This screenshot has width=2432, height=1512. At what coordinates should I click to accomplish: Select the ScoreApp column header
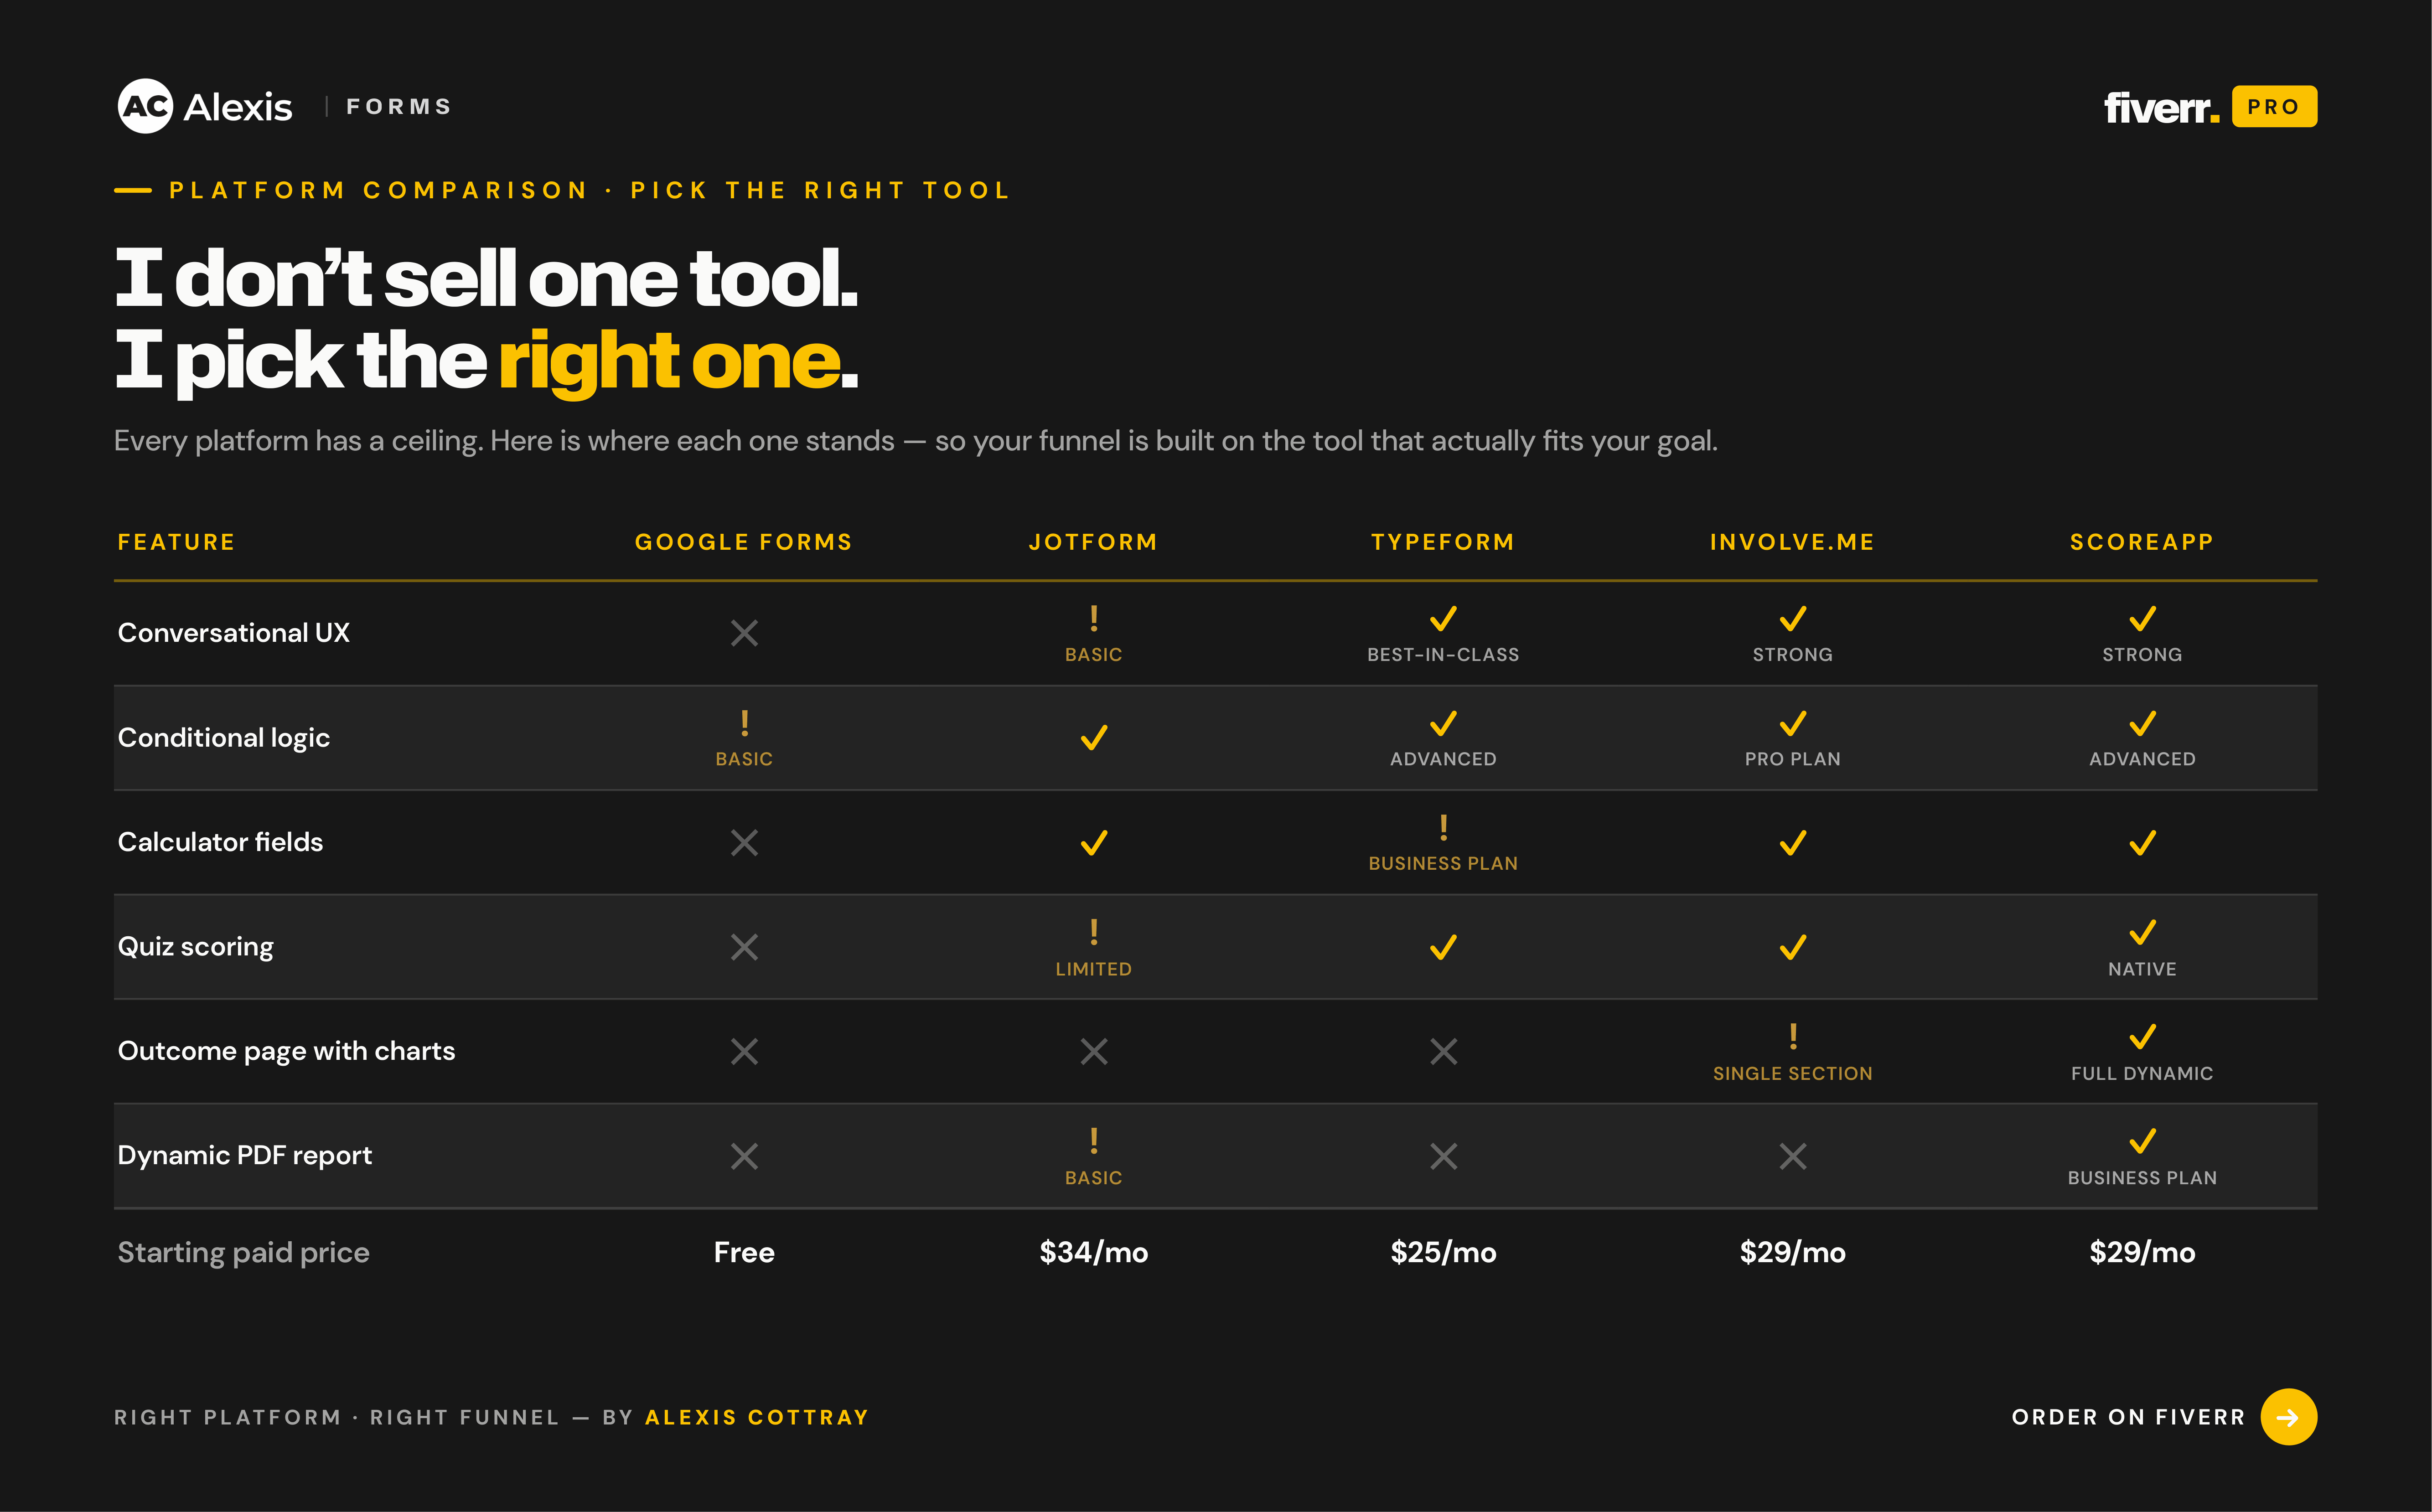[x=2142, y=542]
